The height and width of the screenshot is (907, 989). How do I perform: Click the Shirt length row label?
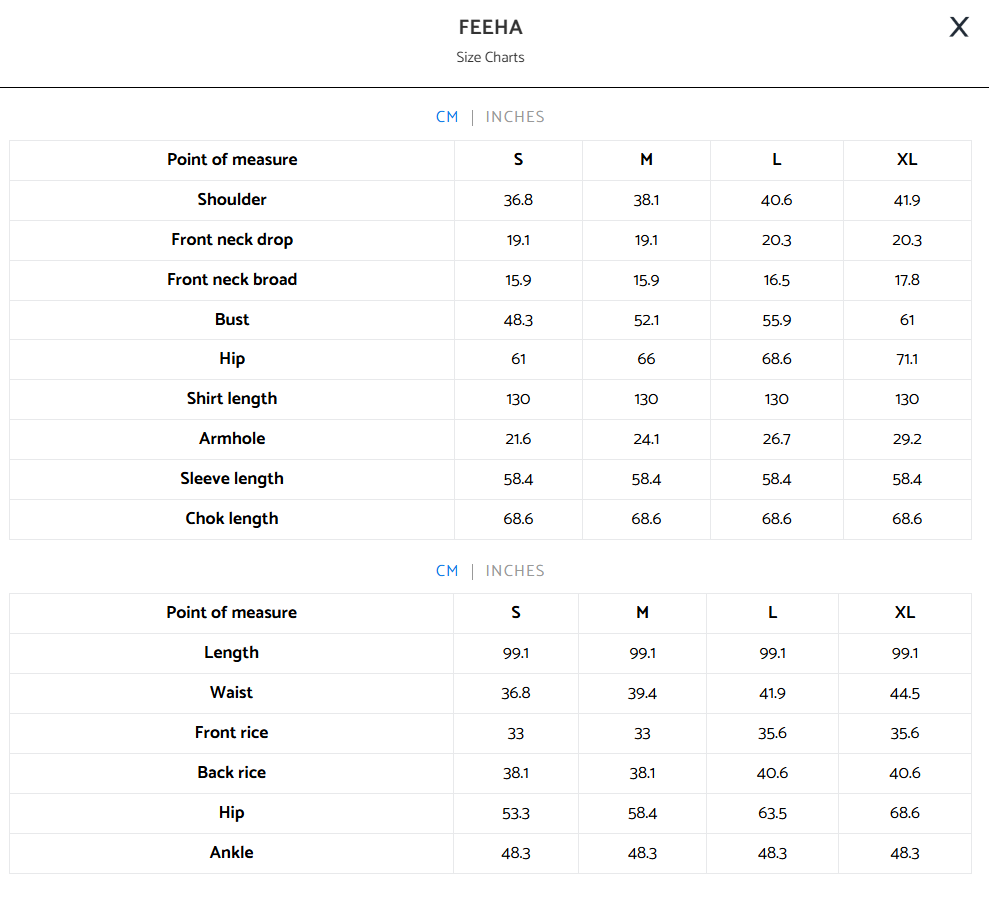coord(232,399)
